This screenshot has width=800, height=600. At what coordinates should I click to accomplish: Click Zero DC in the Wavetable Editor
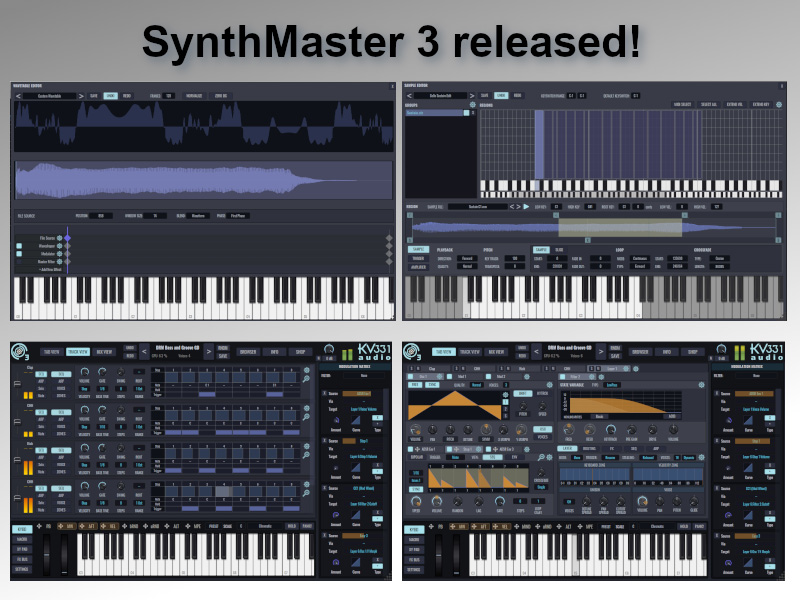pos(221,96)
